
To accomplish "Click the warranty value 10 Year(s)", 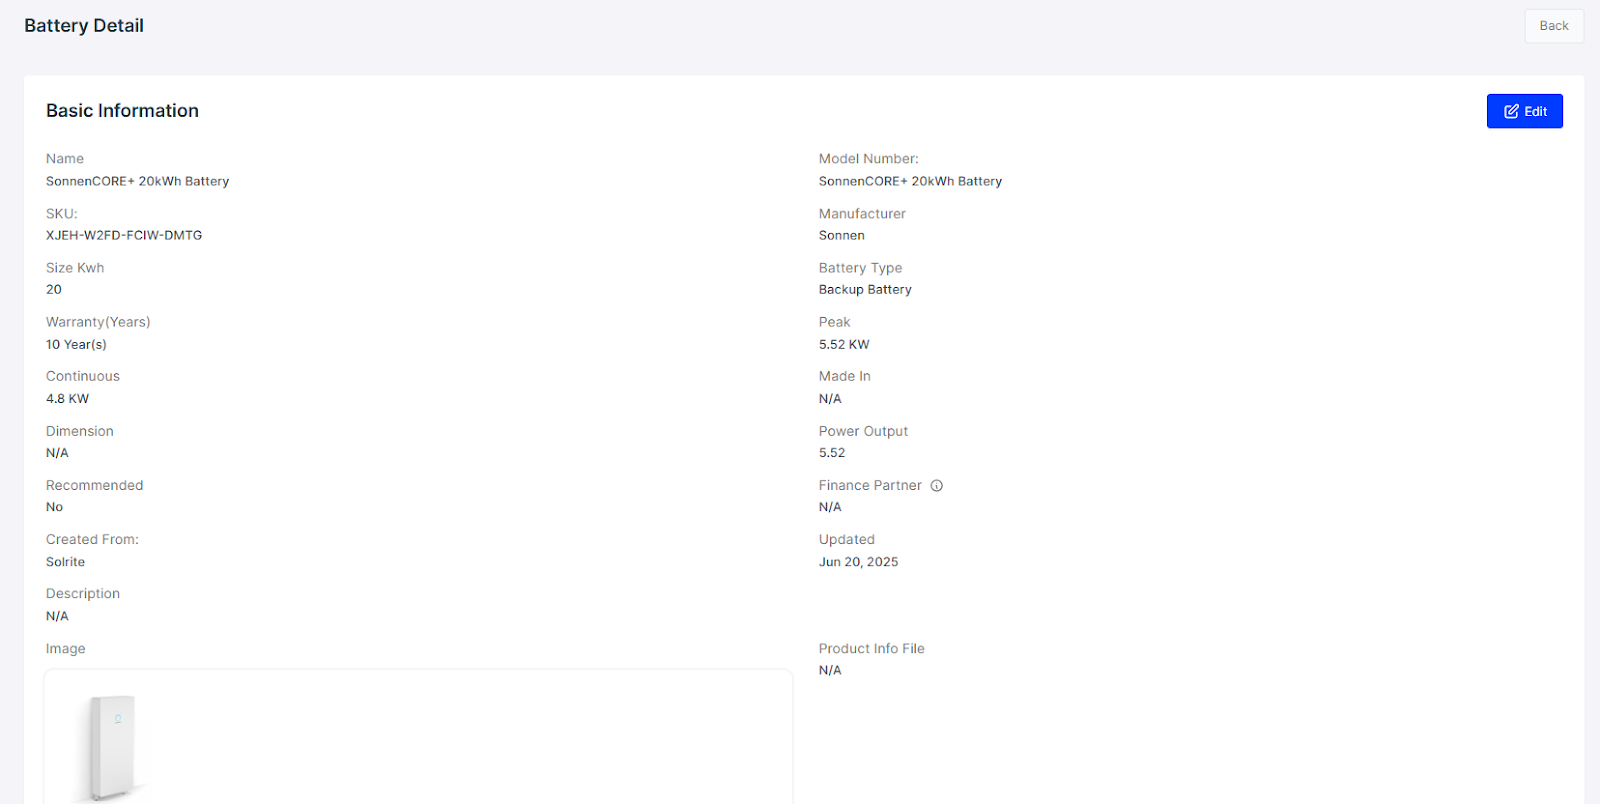I will pos(76,344).
